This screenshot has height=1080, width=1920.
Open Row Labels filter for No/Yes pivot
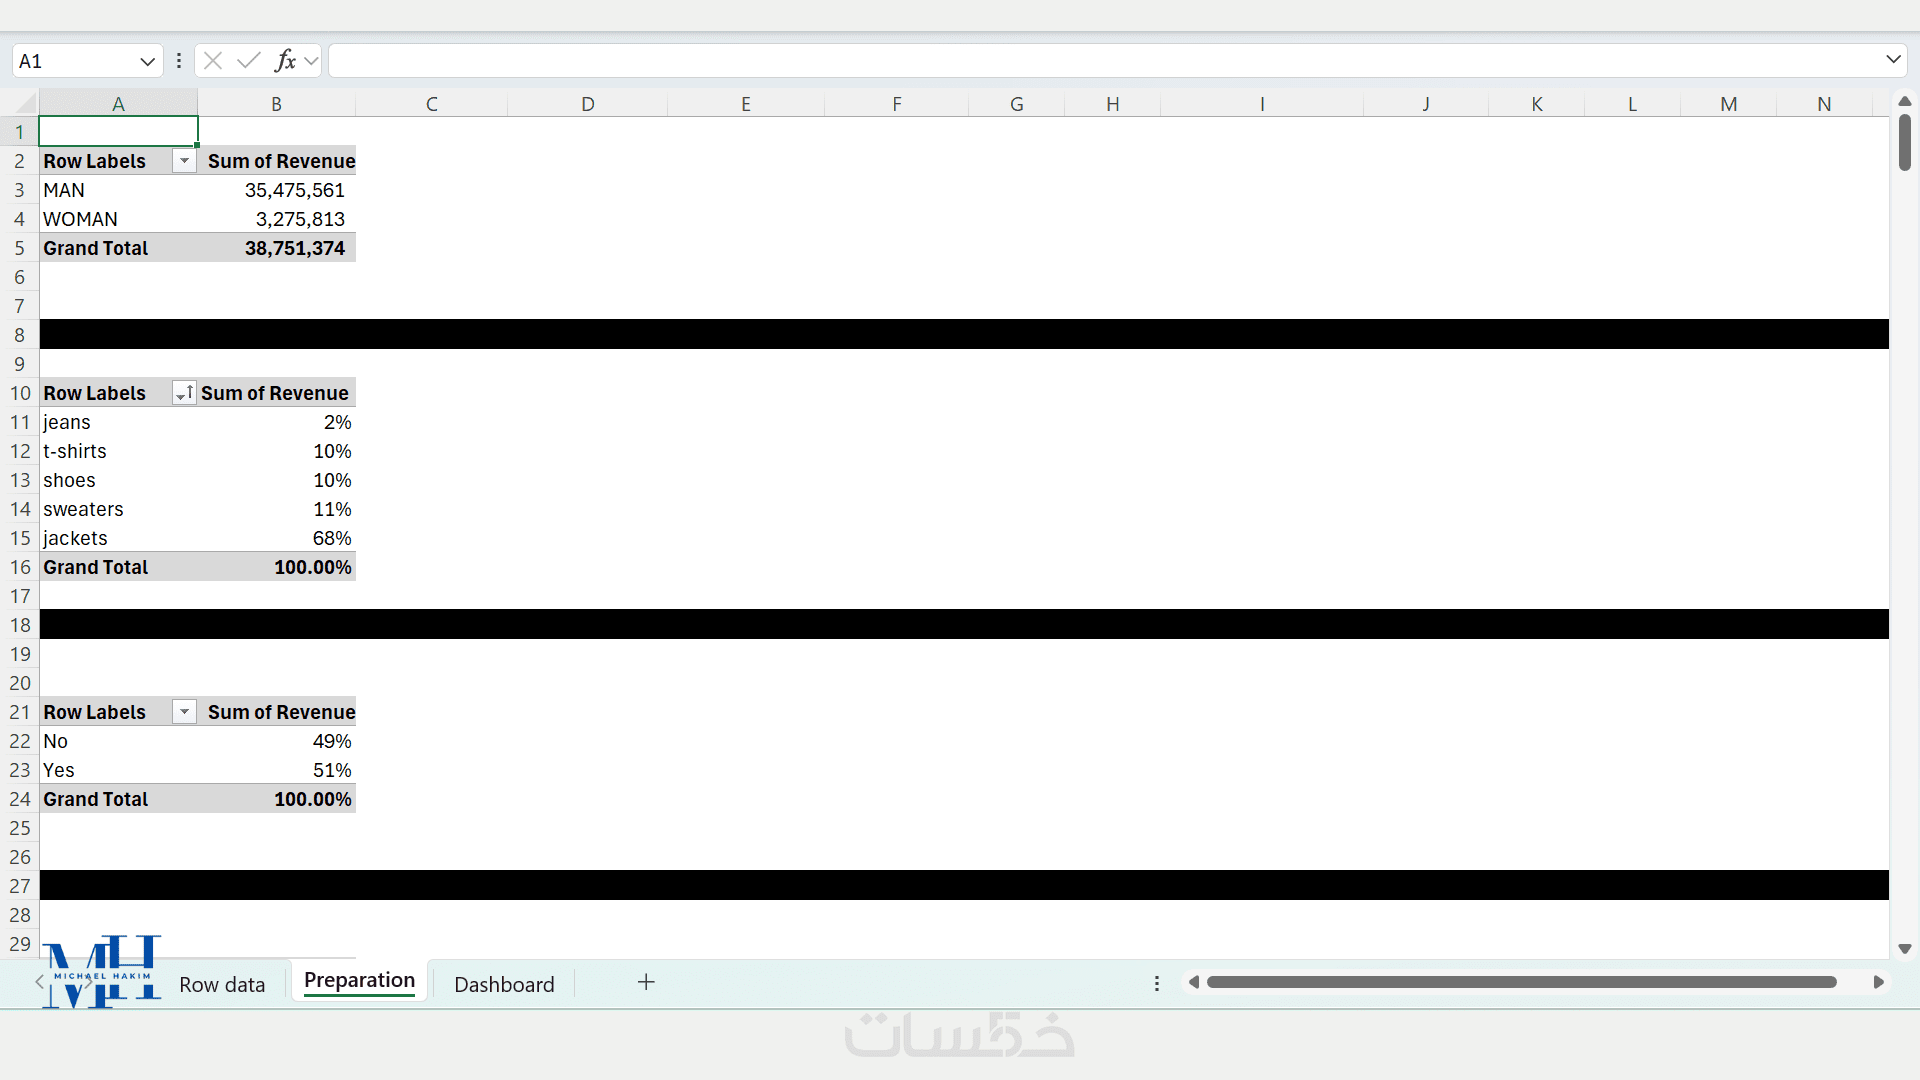[x=184, y=712]
